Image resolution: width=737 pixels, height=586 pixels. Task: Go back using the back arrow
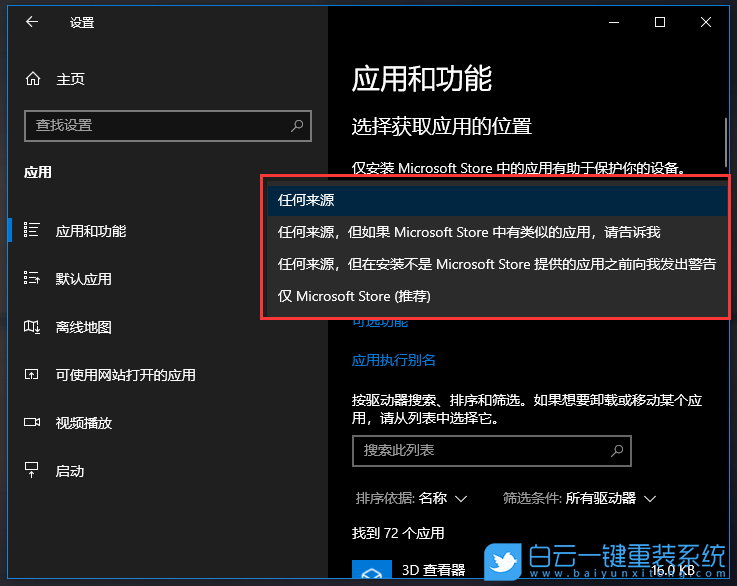tap(32, 22)
